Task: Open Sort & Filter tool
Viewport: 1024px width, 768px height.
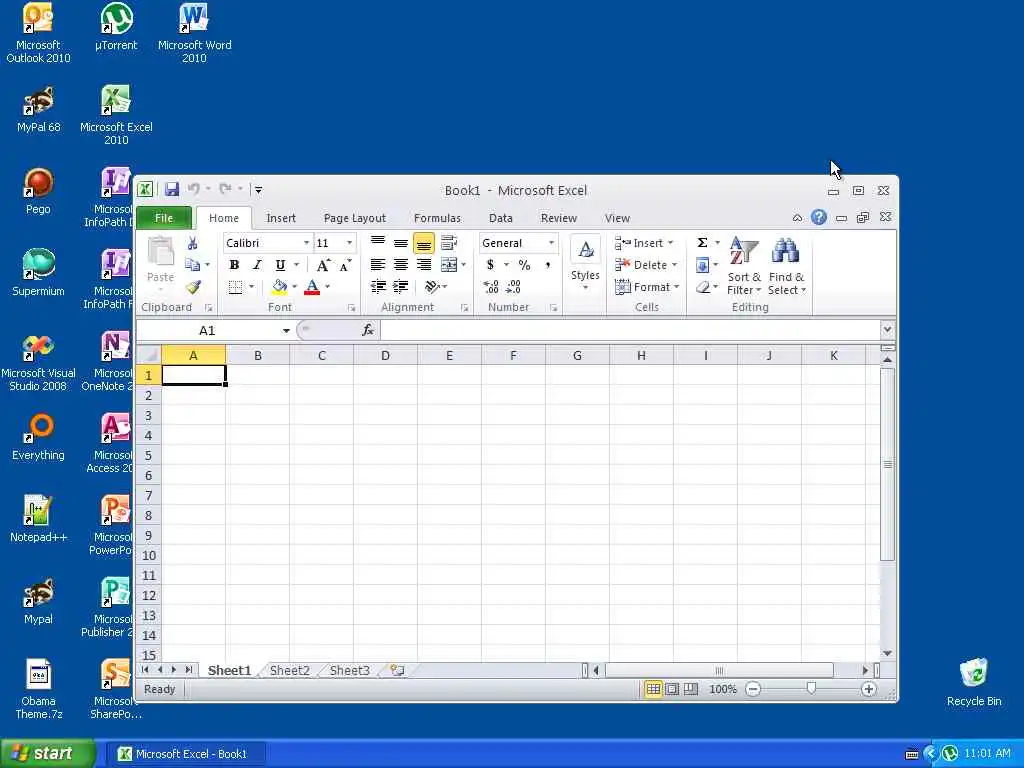Action: [744, 266]
